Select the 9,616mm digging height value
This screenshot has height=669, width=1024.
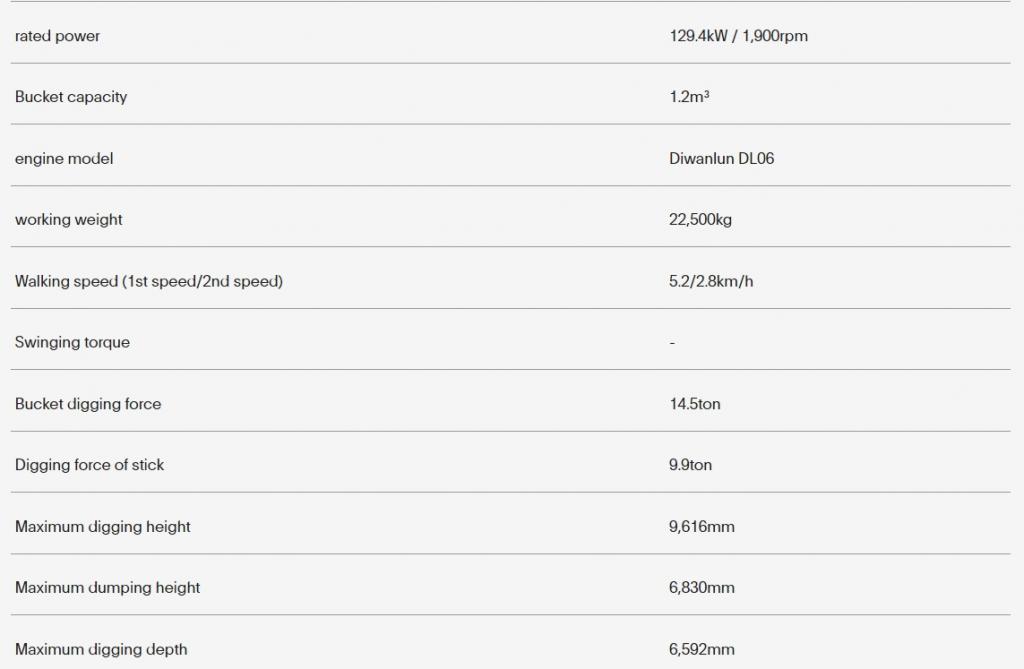click(702, 527)
